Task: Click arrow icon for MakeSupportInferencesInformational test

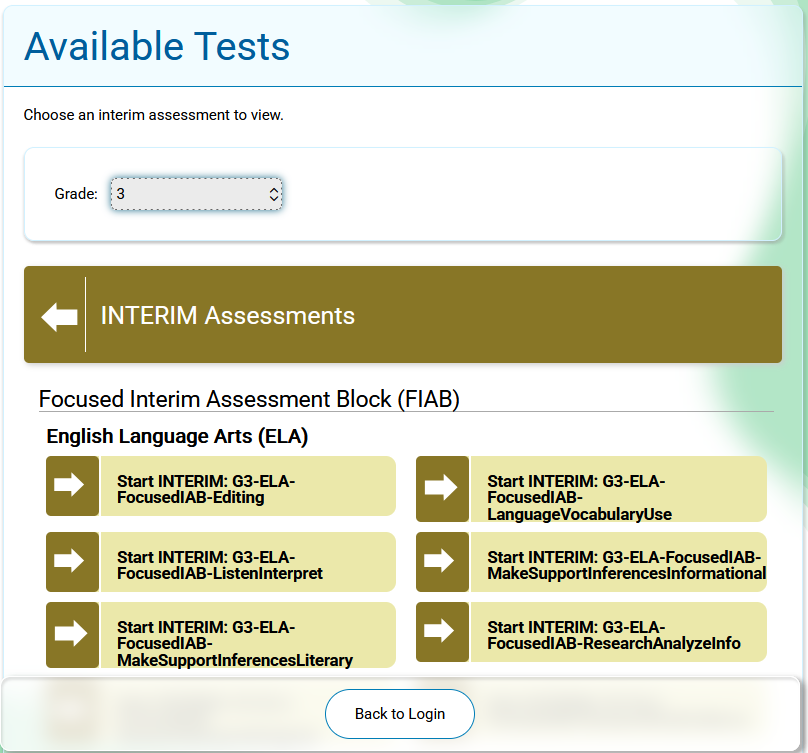Action: (x=440, y=561)
